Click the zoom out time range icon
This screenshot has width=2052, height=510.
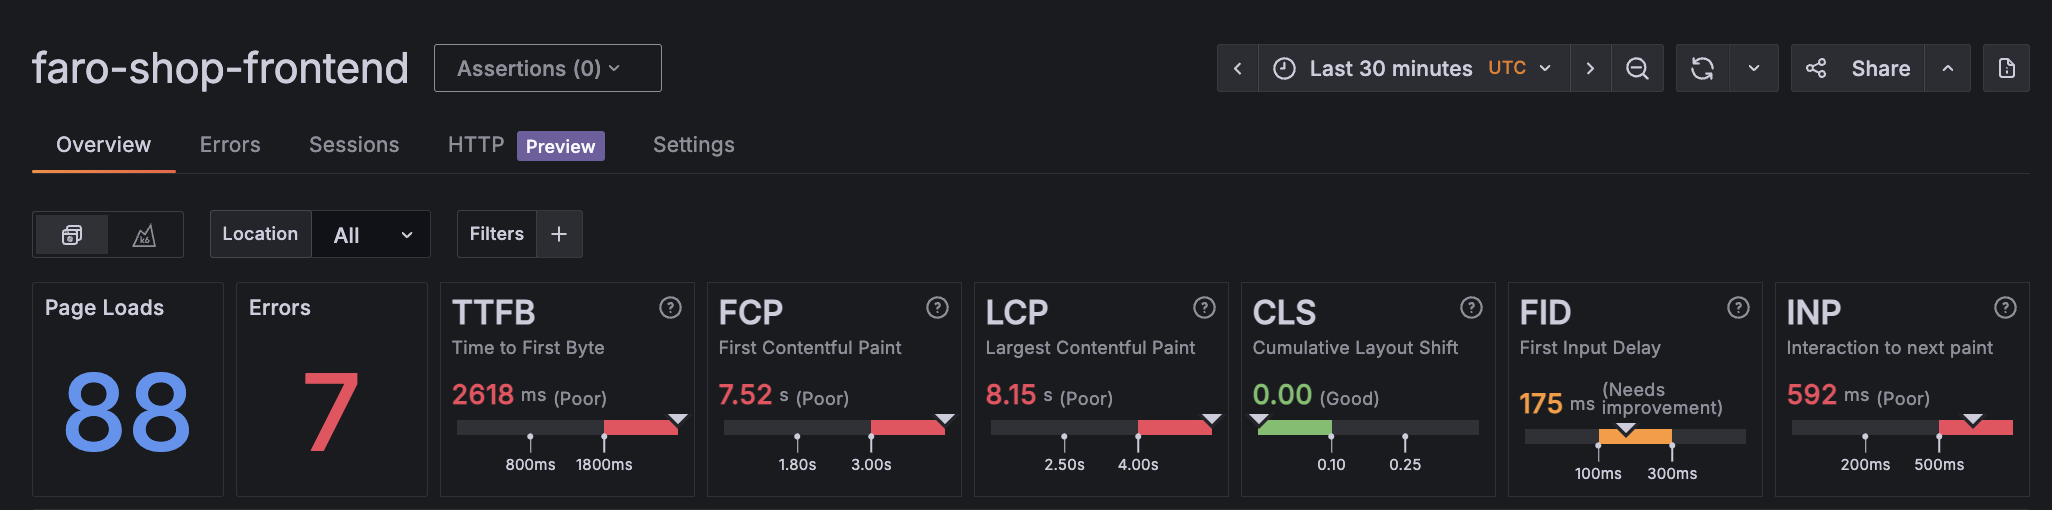click(x=1637, y=68)
